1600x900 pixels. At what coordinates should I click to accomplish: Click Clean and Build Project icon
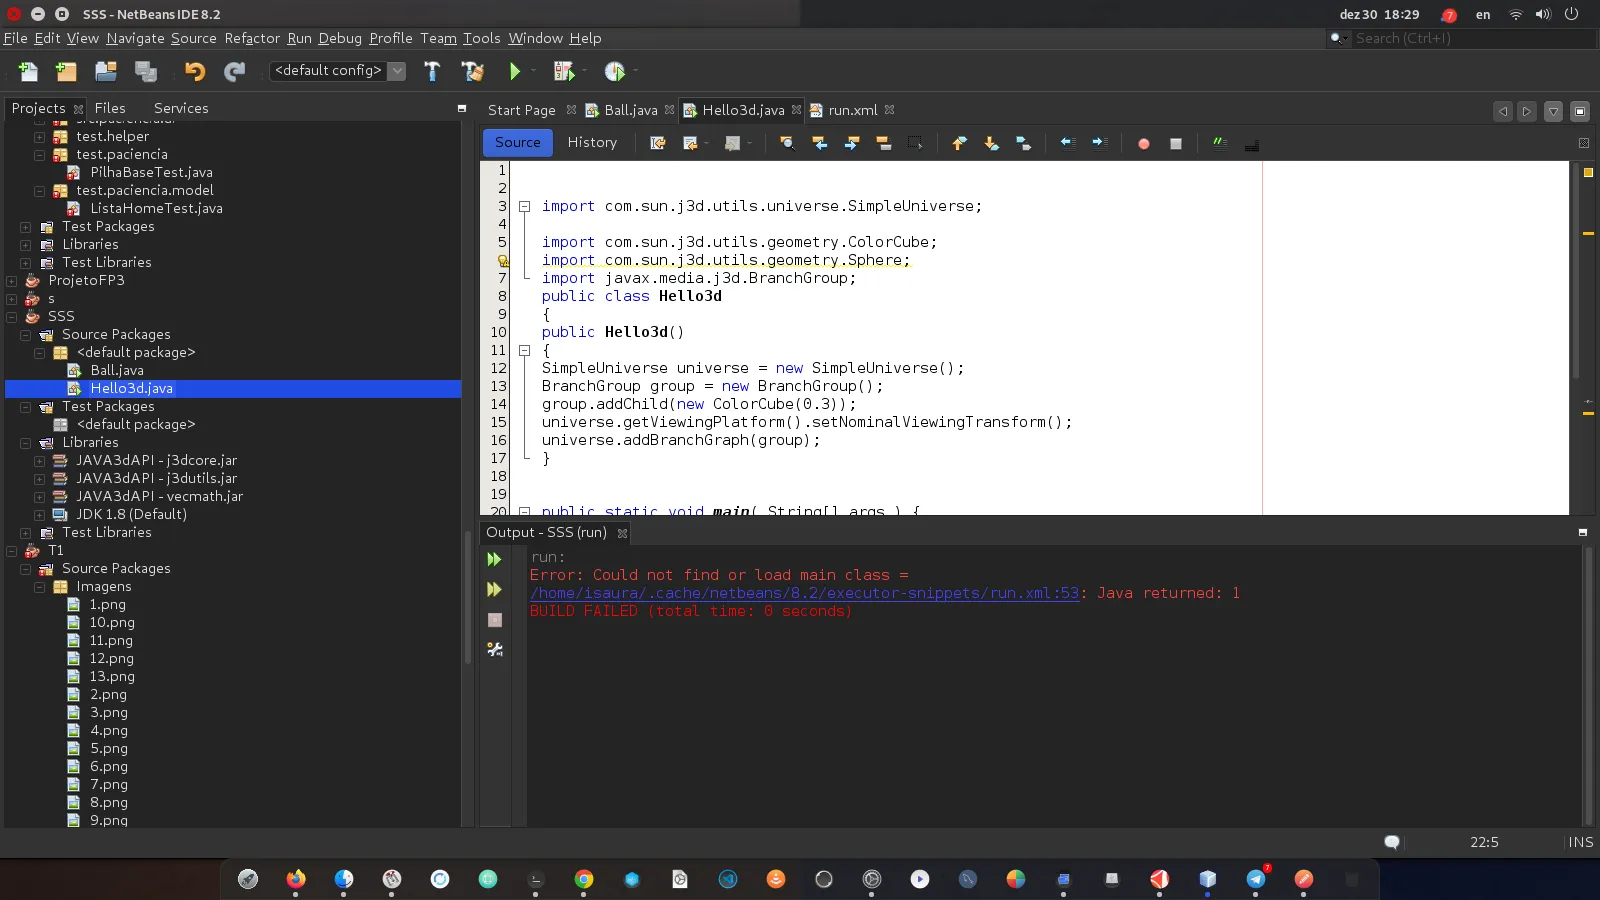(472, 71)
